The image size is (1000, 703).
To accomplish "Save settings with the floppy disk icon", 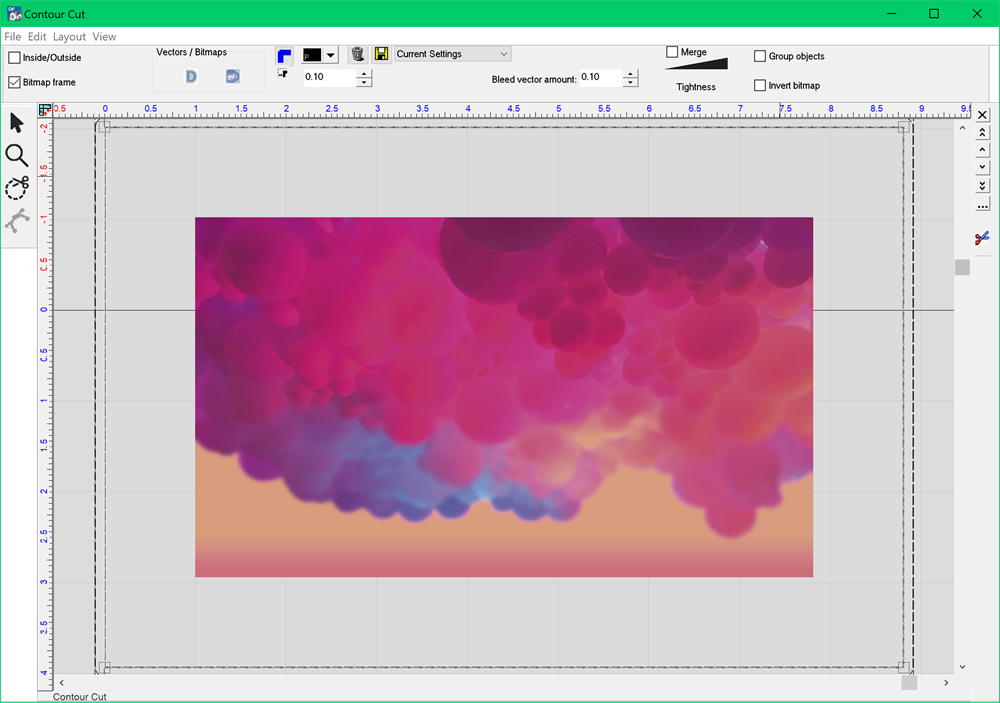I will [x=382, y=54].
